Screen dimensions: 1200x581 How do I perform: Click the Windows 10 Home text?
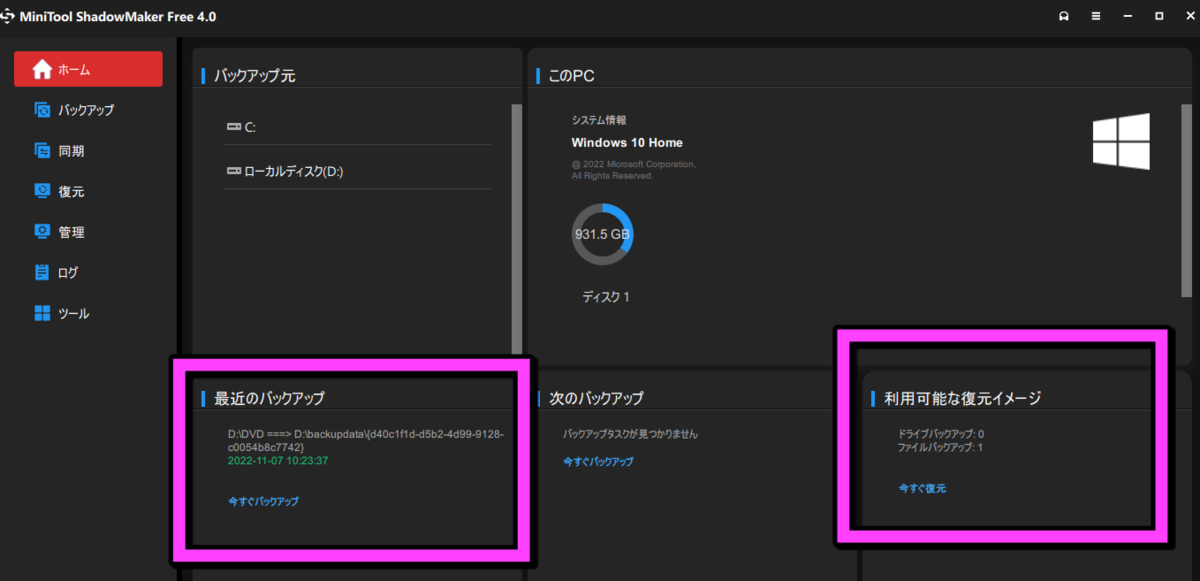pyautogui.click(x=627, y=143)
